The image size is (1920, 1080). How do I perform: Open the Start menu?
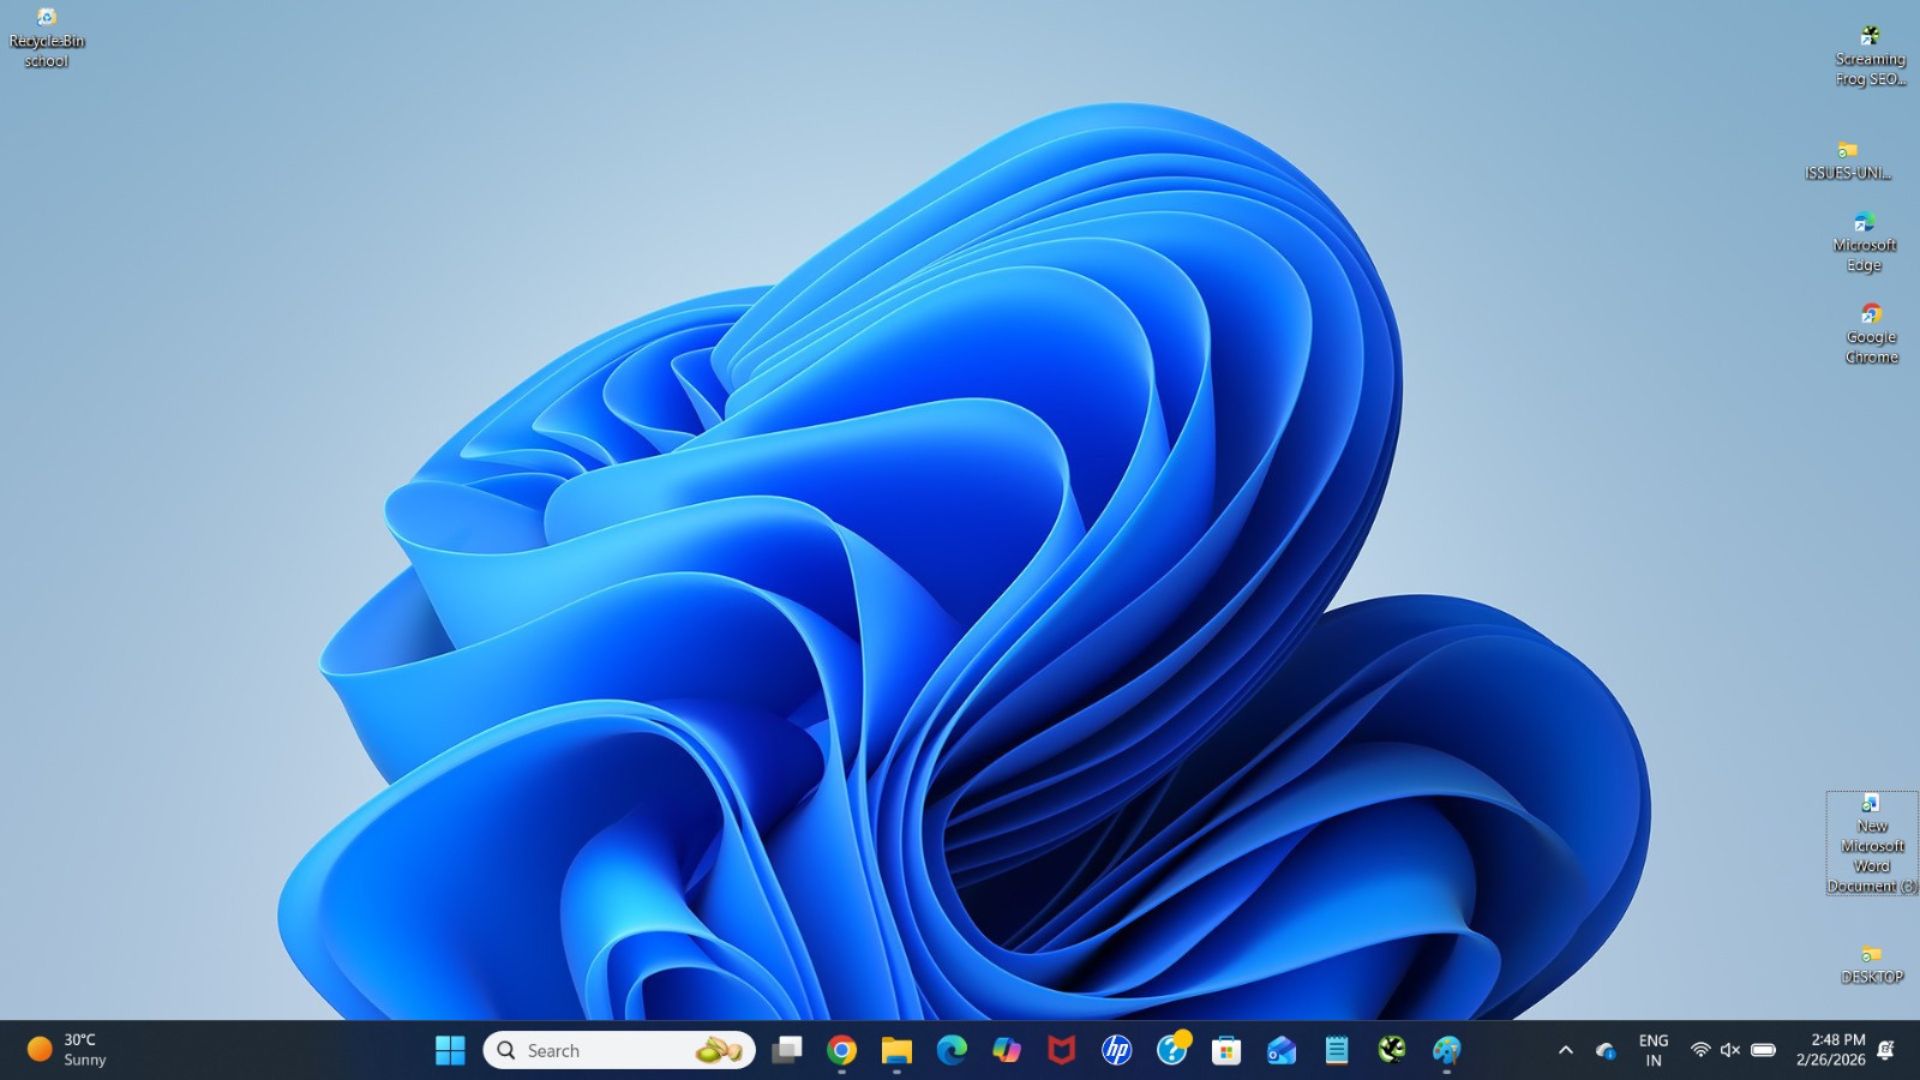pyautogui.click(x=450, y=1050)
